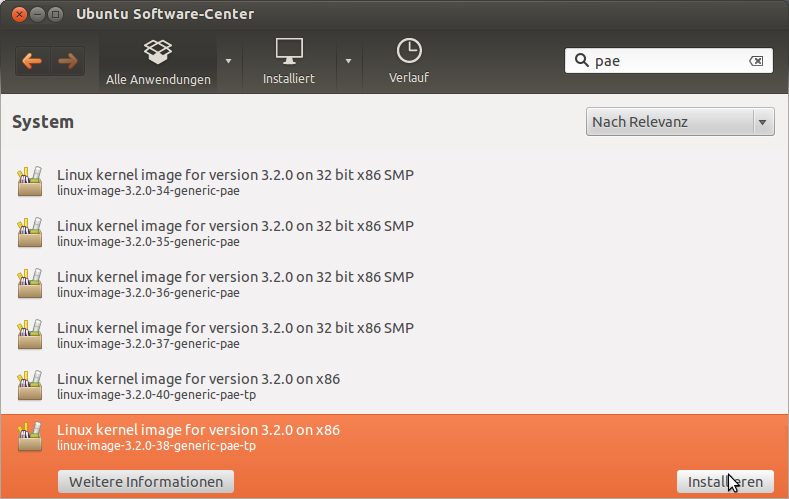Click package icon for linux-image-3.2.0-36-generic-pae

click(x=30, y=283)
